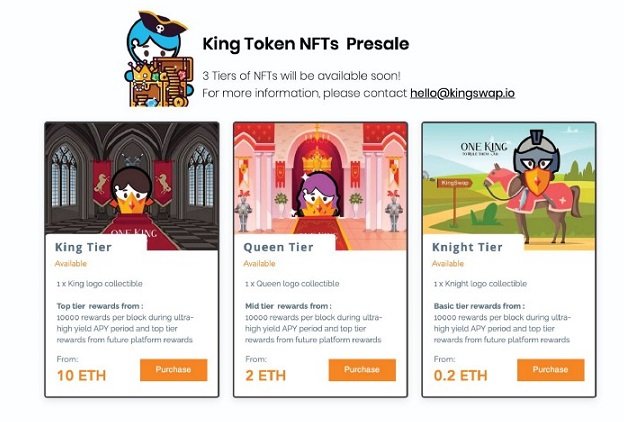624x422 pixels.
Task: Purchase the Queen Tier NFT
Action: point(362,370)
